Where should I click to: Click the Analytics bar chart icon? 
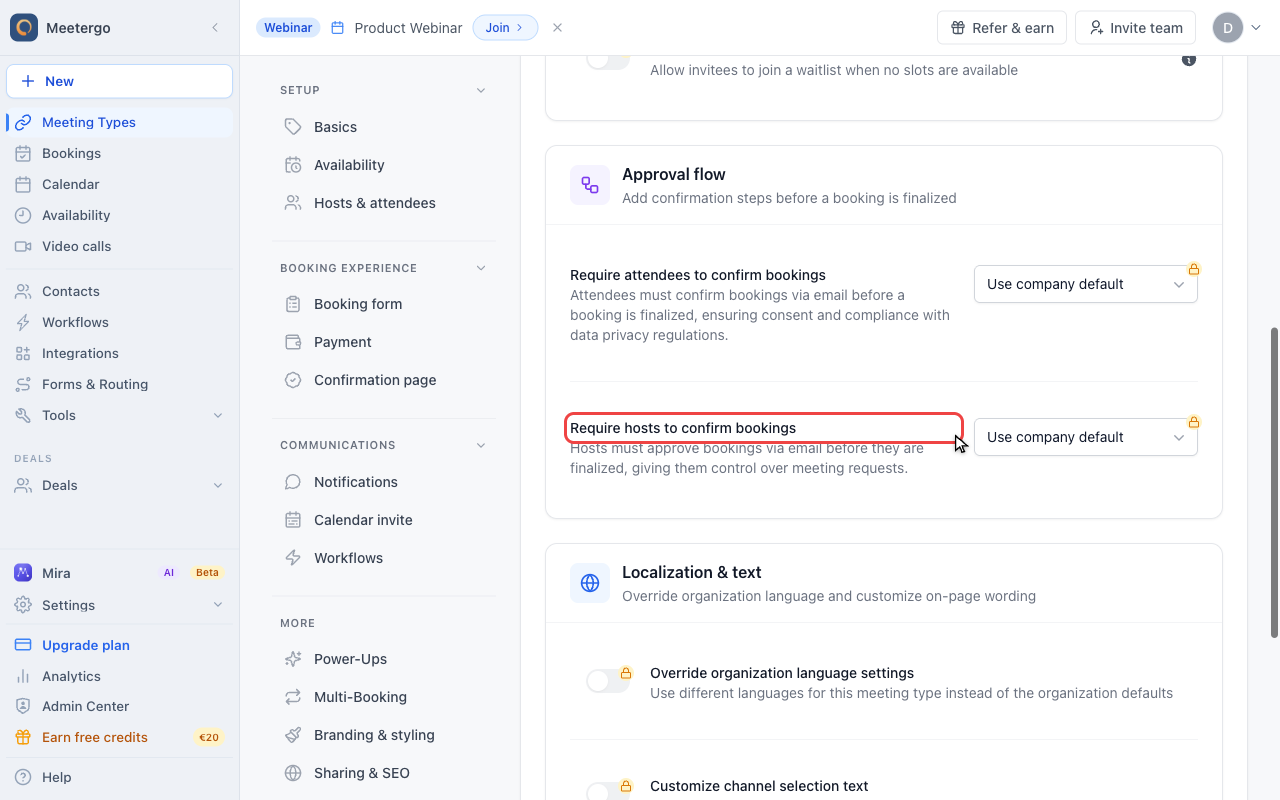click(23, 676)
